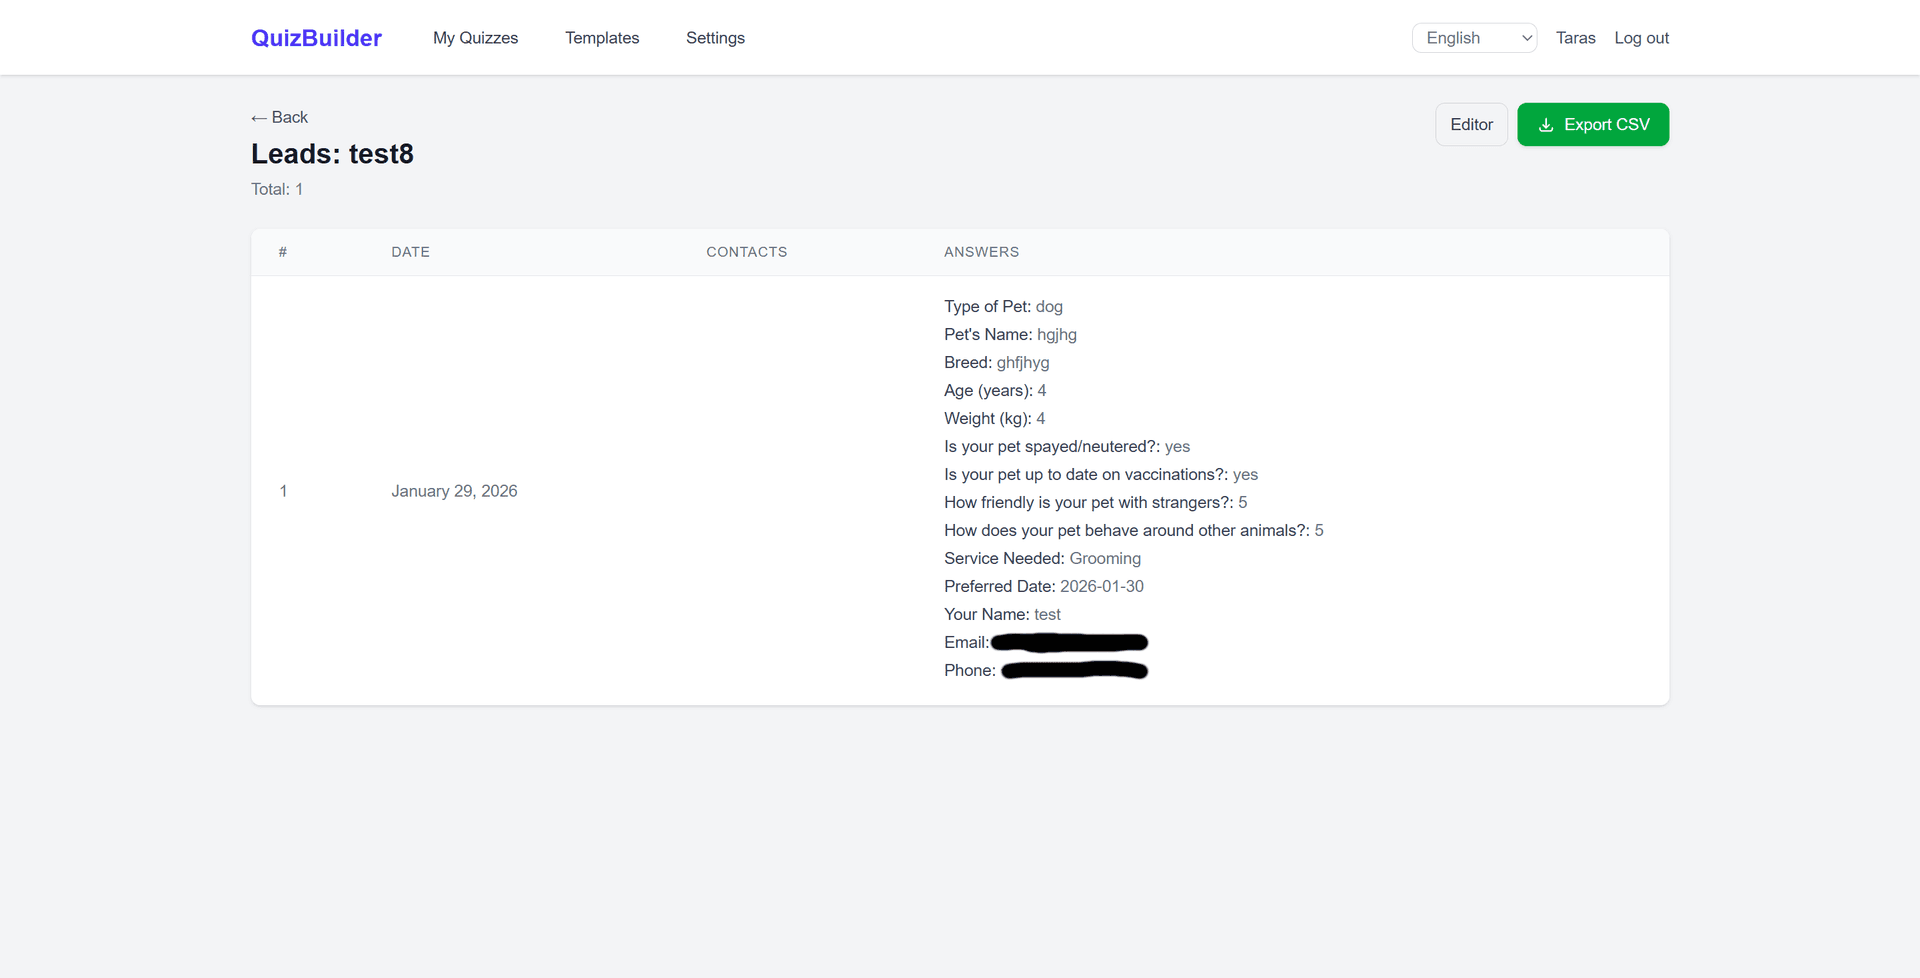Select the DATE column header
The height and width of the screenshot is (978, 1920).
point(410,252)
